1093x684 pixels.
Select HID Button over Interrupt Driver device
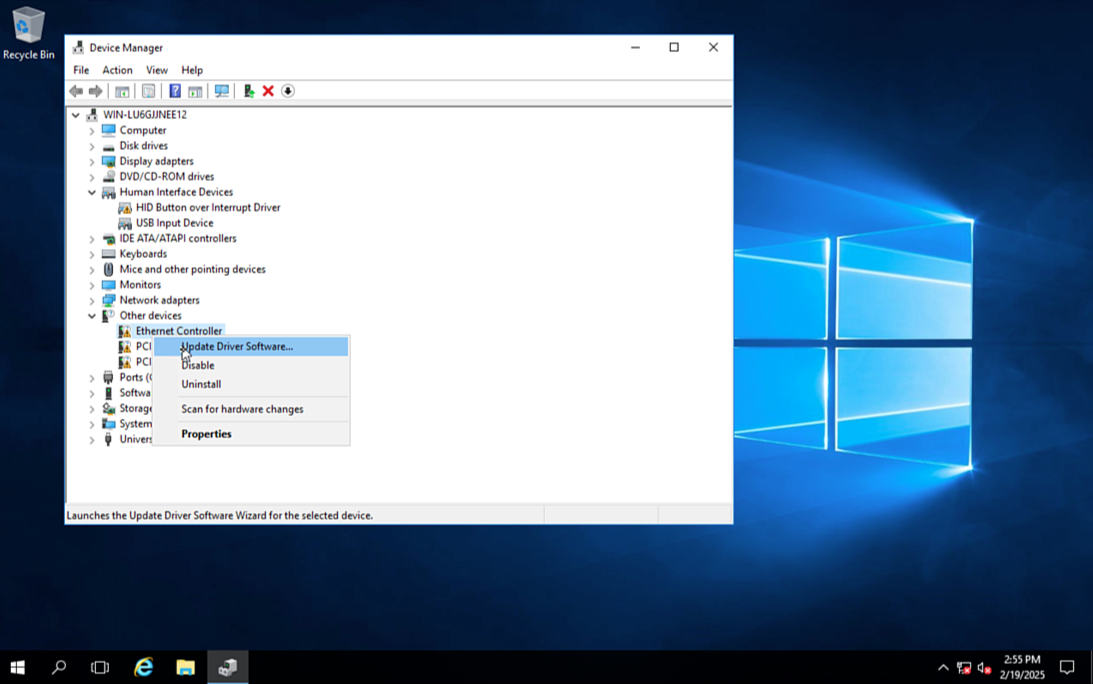(208, 208)
